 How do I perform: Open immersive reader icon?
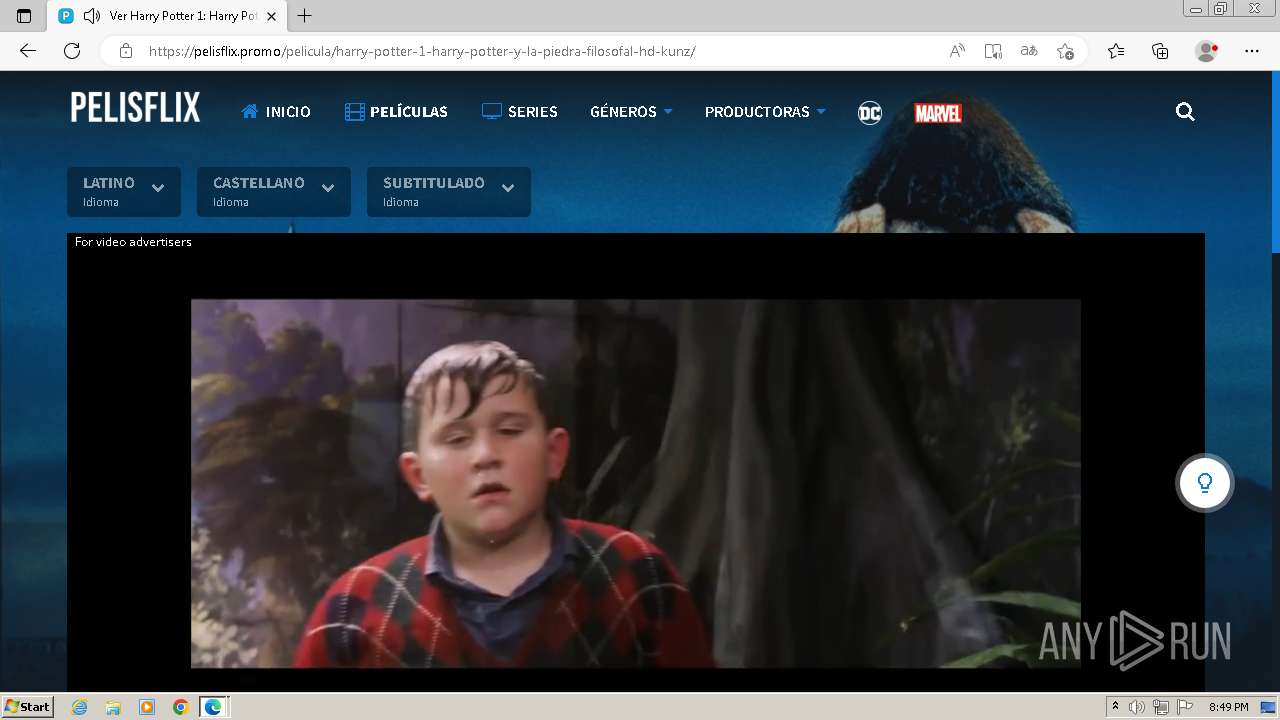993,51
